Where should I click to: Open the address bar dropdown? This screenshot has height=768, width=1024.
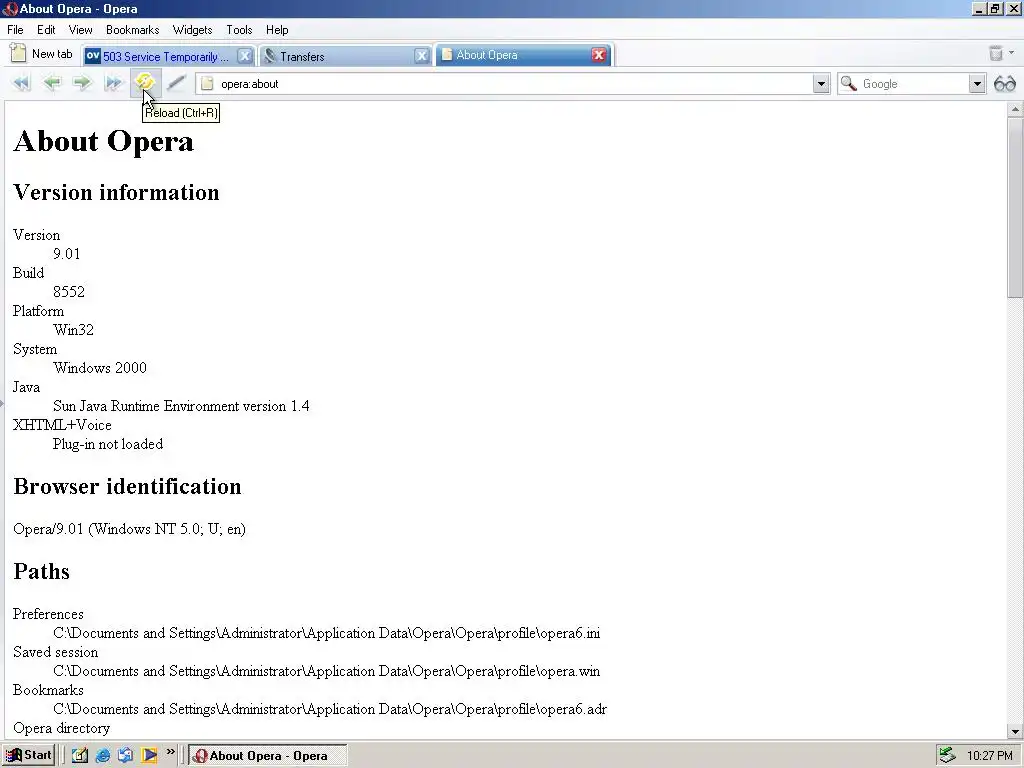pyautogui.click(x=821, y=84)
